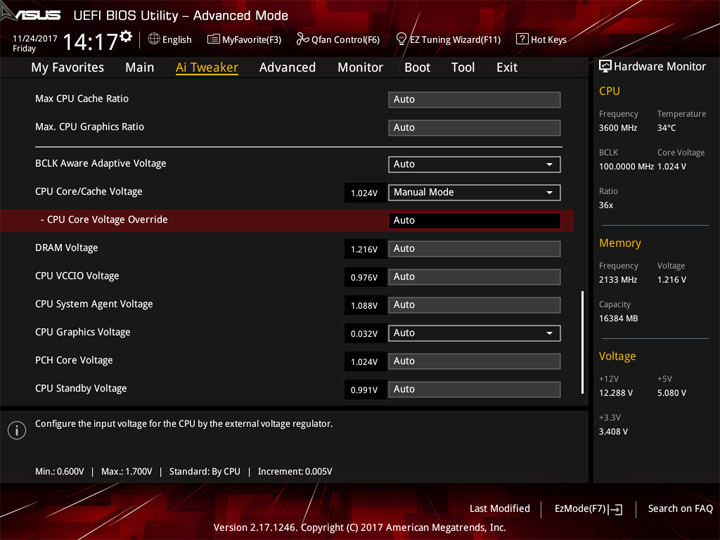Click the CPU Standby Voltage Auto field
Image resolution: width=720 pixels, height=540 pixels.
point(474,389)
